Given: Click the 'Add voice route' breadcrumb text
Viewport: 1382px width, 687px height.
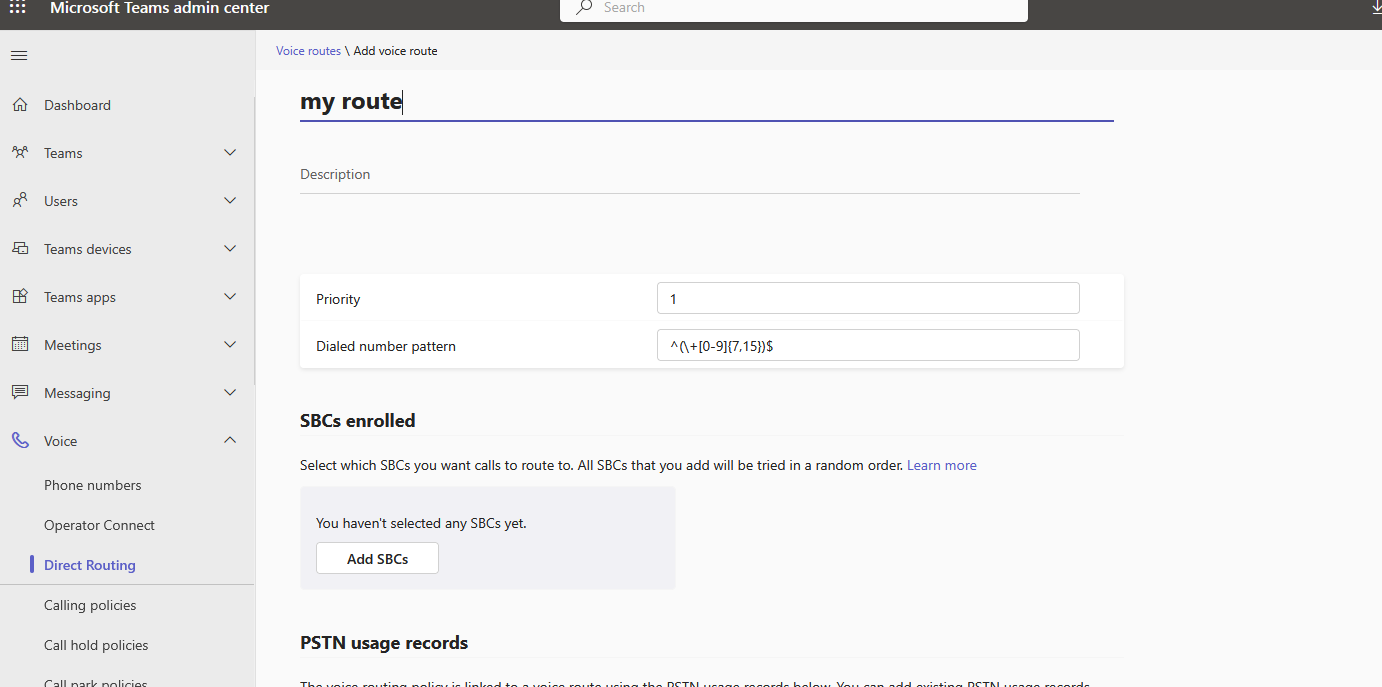Looking at the screenshot, I should 395,51.
